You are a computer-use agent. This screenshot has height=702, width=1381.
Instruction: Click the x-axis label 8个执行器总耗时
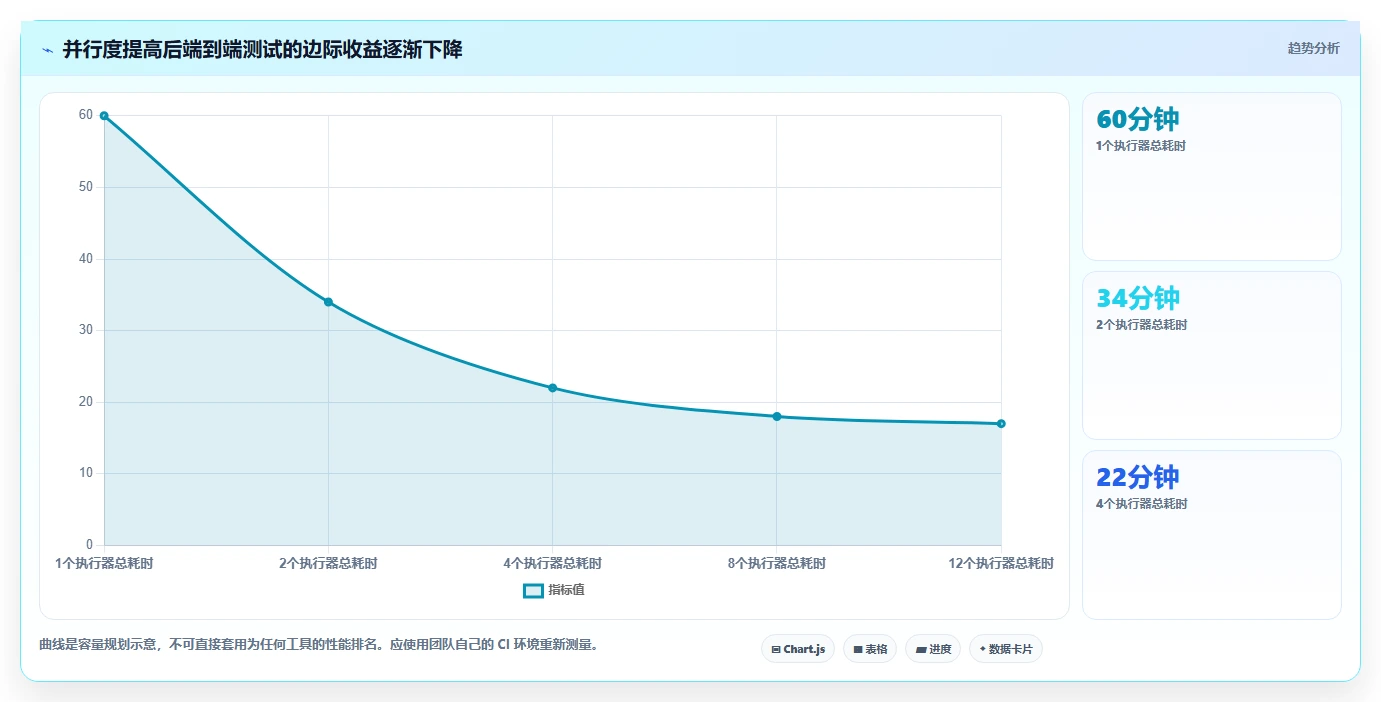(777, 564)
